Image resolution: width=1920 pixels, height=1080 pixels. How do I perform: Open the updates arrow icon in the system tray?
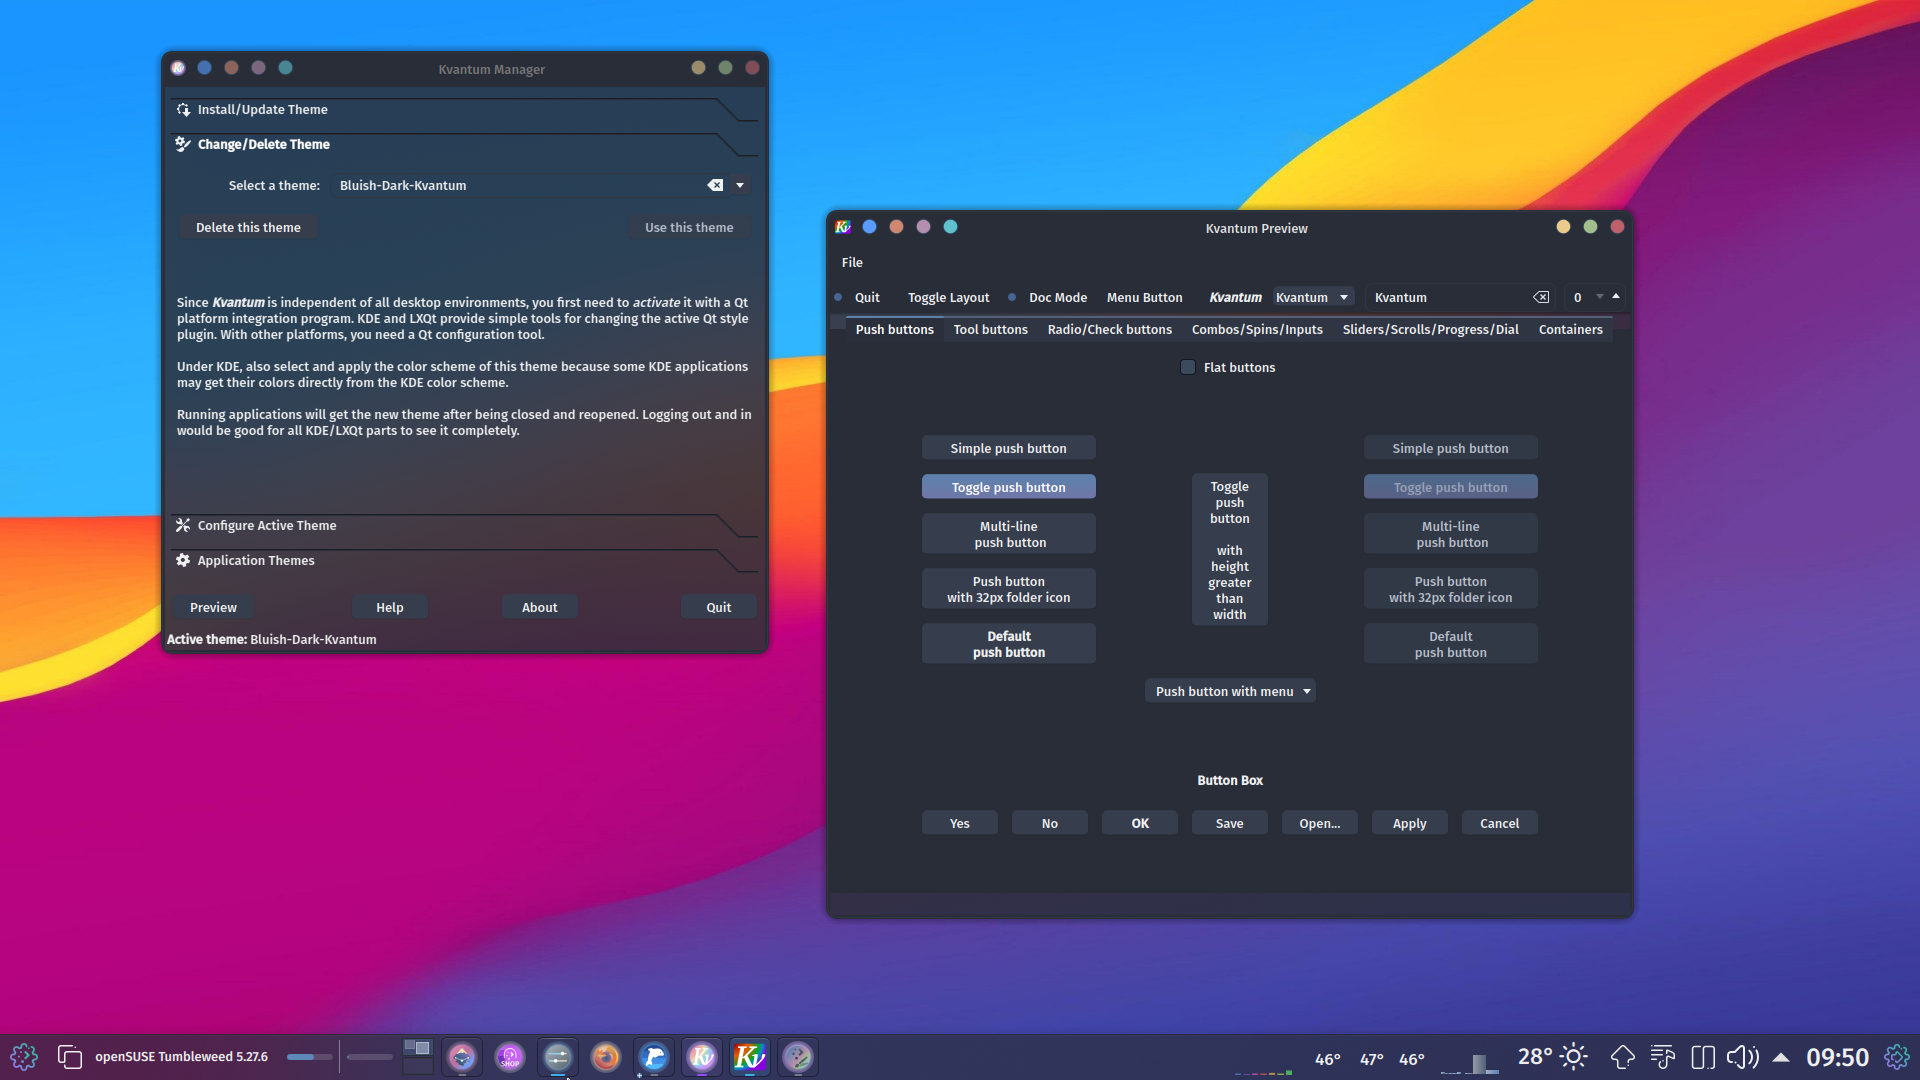(x=1622, y=1057)
